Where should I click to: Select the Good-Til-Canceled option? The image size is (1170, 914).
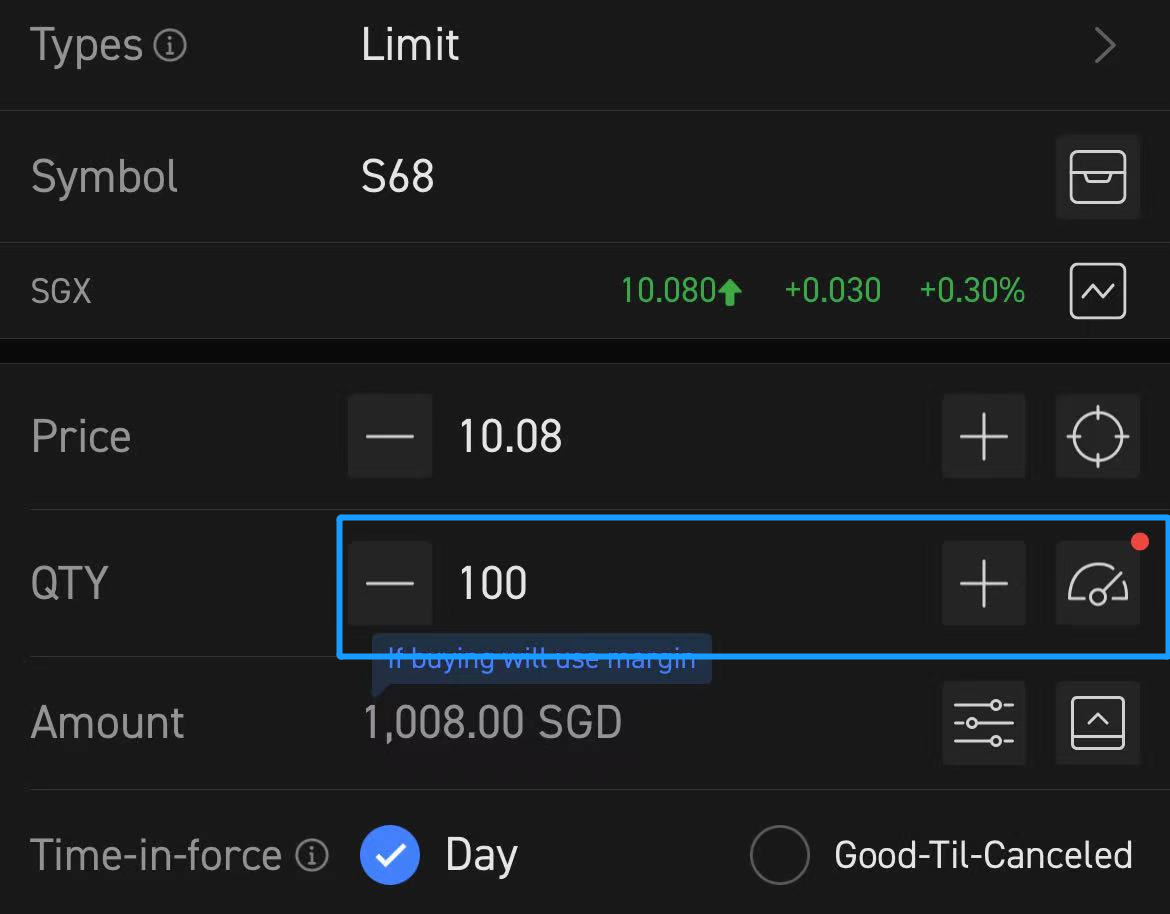[x=779, y=855]
